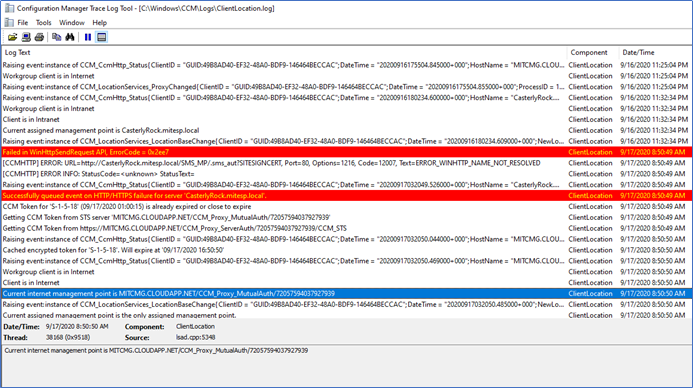Image resolution: width=693 pixels, height=388 pixels.
Task: Click the ClientLocation cell in the 'Failed in WinHttpSendRequest' row
Action: [x=590, y=152]
